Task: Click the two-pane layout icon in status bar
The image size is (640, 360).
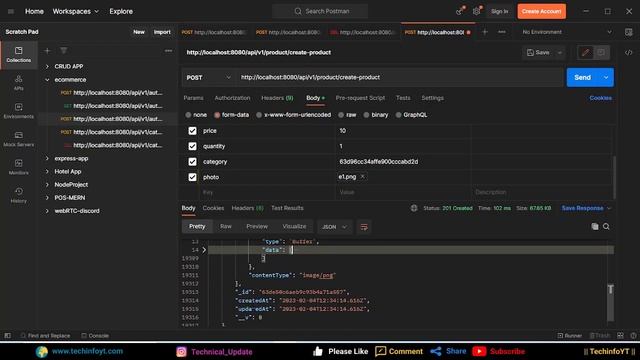Action: click(x=620, y=336)
